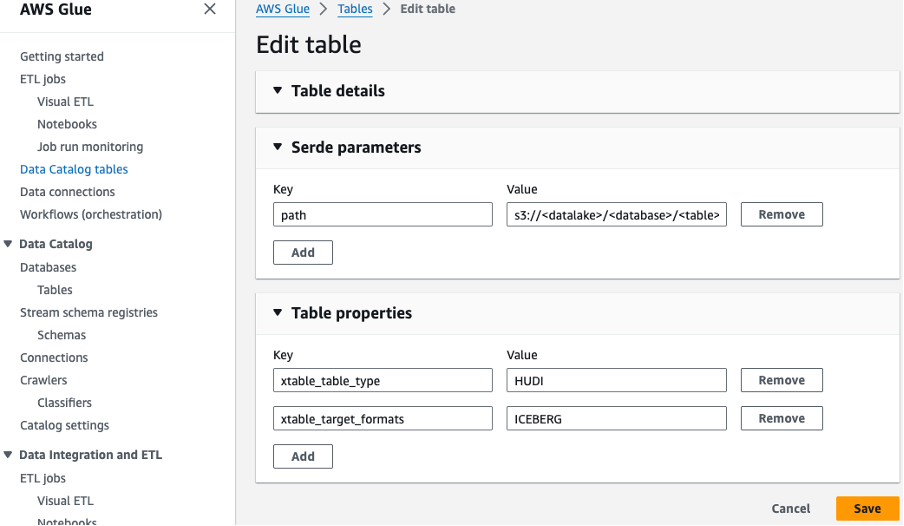The width and height of the screenshot is (904, 526).
Task: Add a new serde parameter
Action: click(303, 253)
